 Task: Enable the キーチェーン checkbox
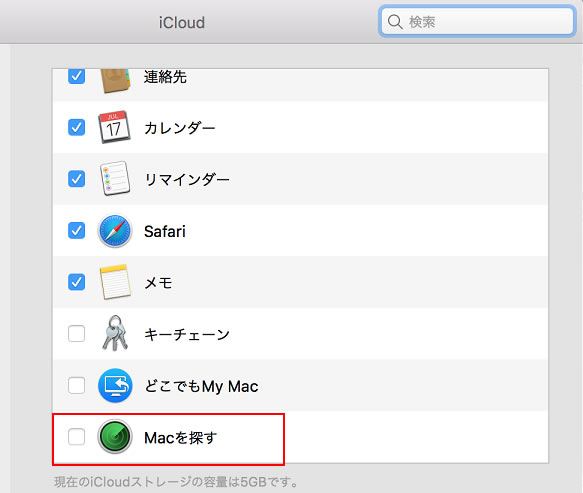click(77, 334)
